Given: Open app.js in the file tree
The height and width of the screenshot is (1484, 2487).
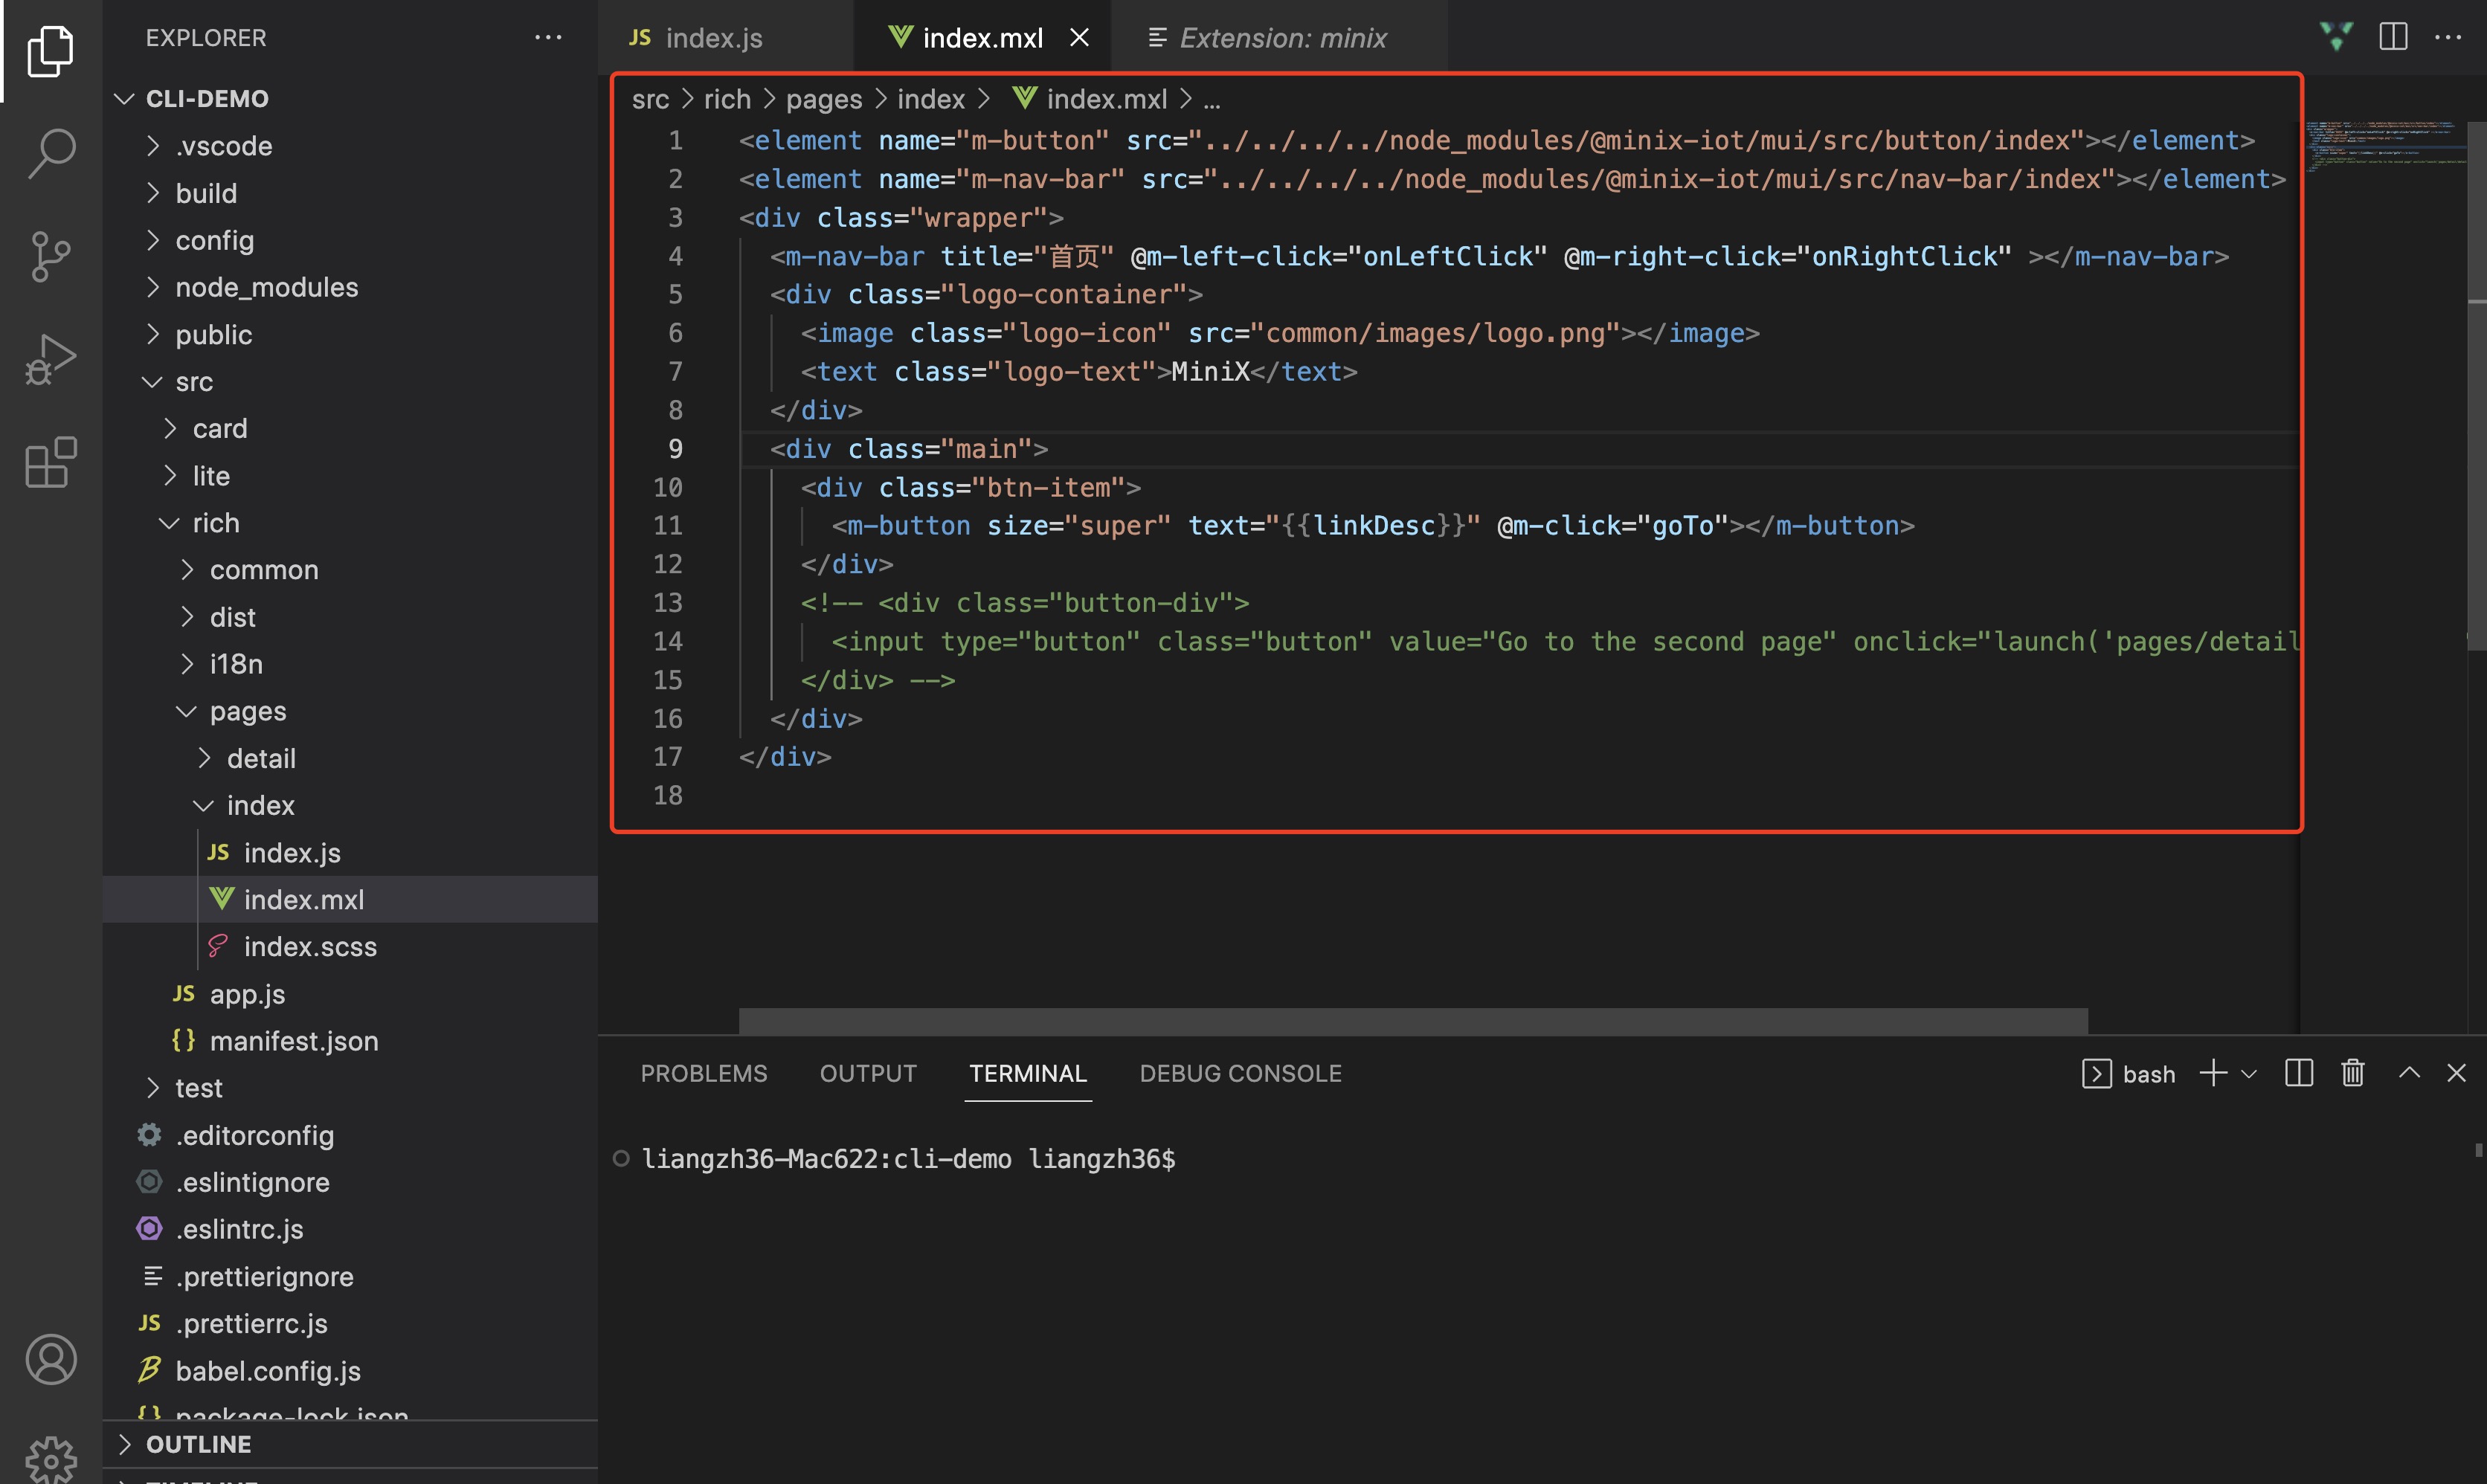Looking at the screenshot, I should point(350,994).
